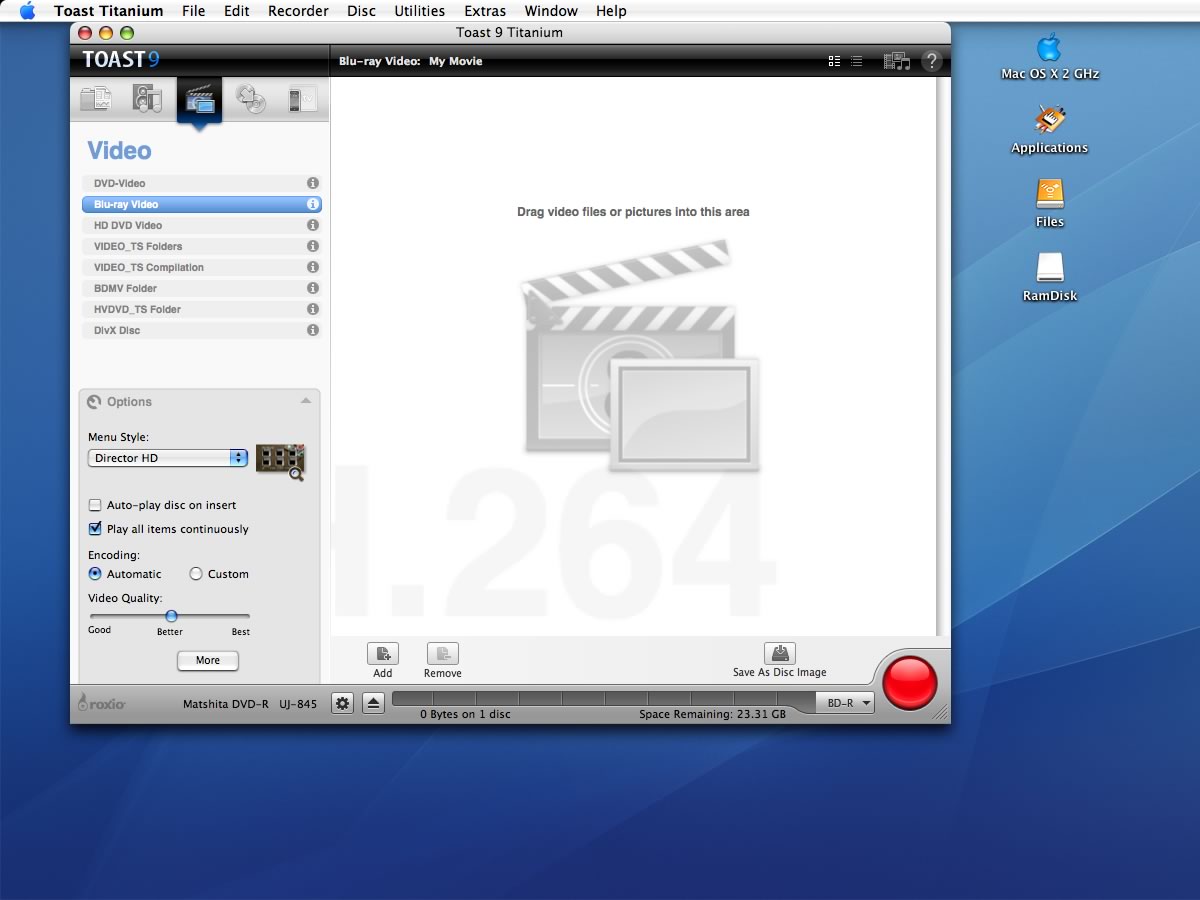The image size is (1200, 900).
Task: Open the File menu
Action: coord(194,11)
